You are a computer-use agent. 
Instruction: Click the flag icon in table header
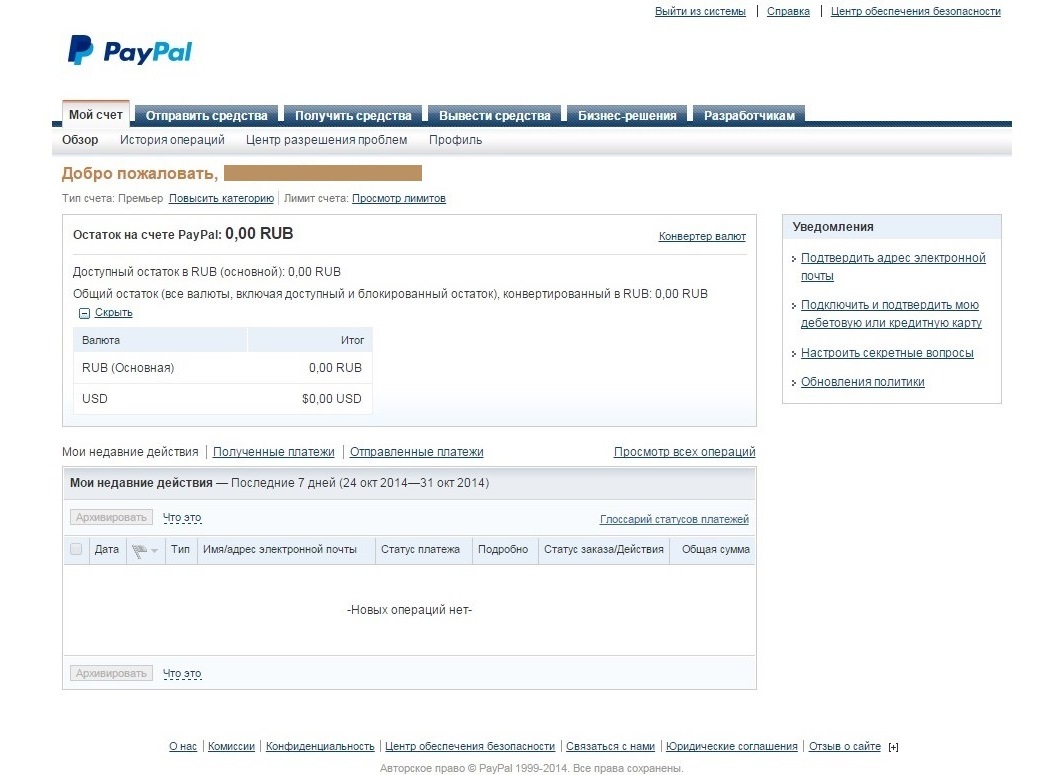click(x=139, y=551)
